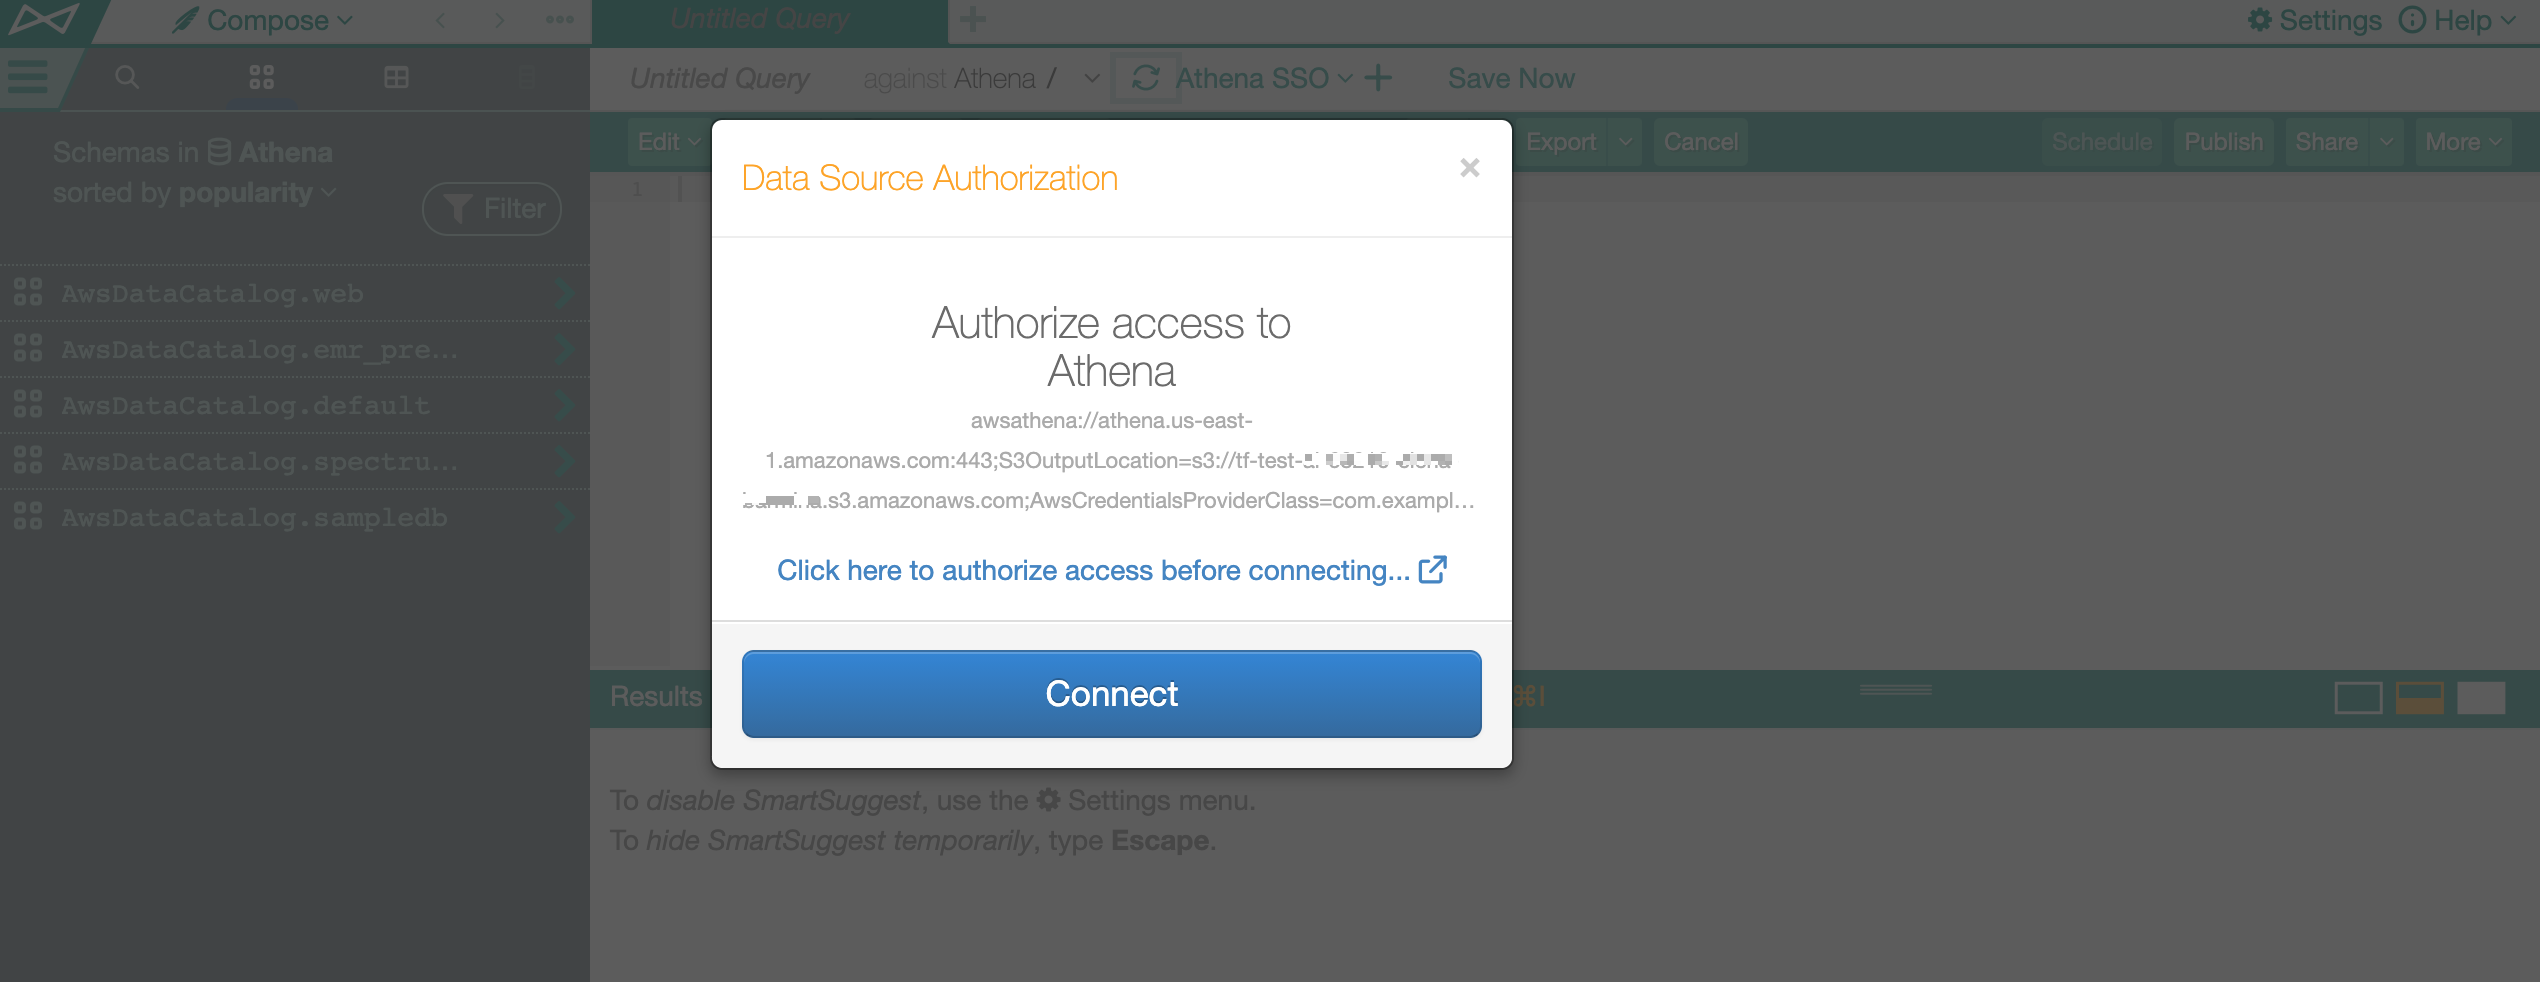Open the Compose dropdown menu
The height and width of the screenshot is (982, 2540).
263,20
